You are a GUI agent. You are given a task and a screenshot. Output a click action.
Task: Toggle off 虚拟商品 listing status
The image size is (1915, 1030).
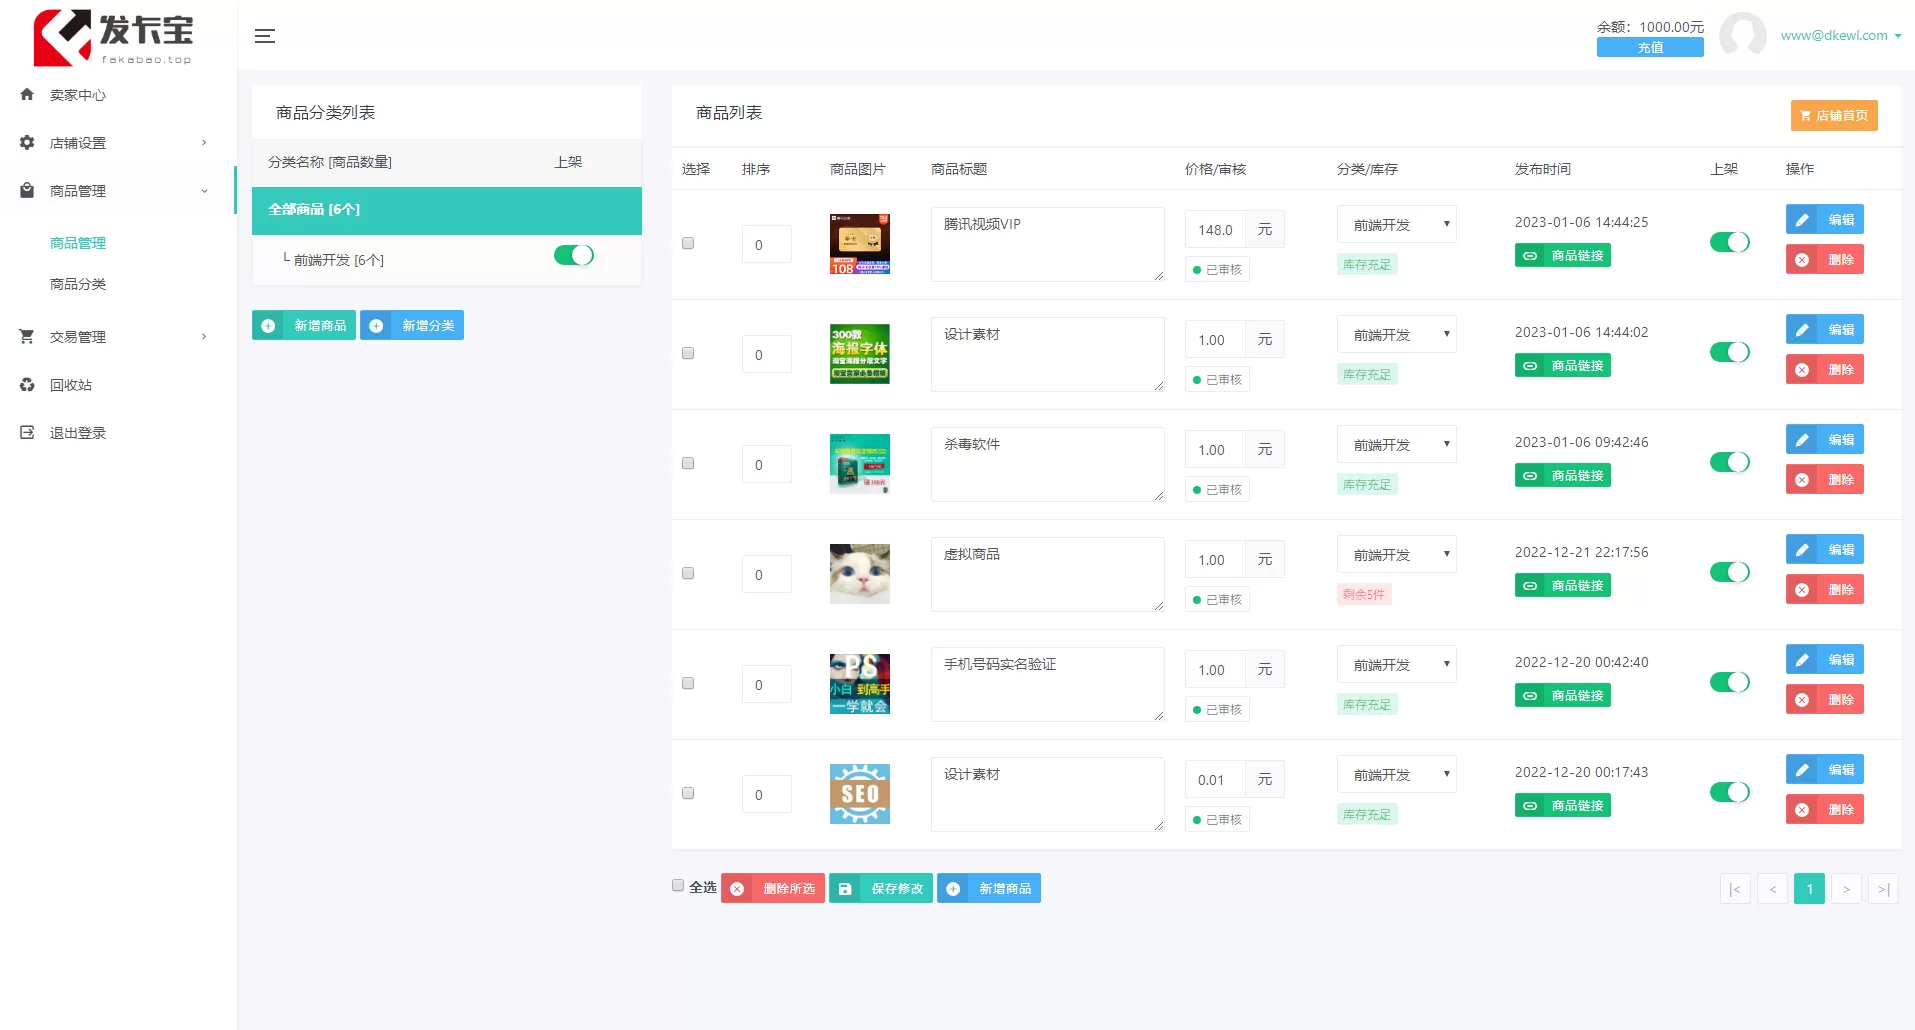1729,572
